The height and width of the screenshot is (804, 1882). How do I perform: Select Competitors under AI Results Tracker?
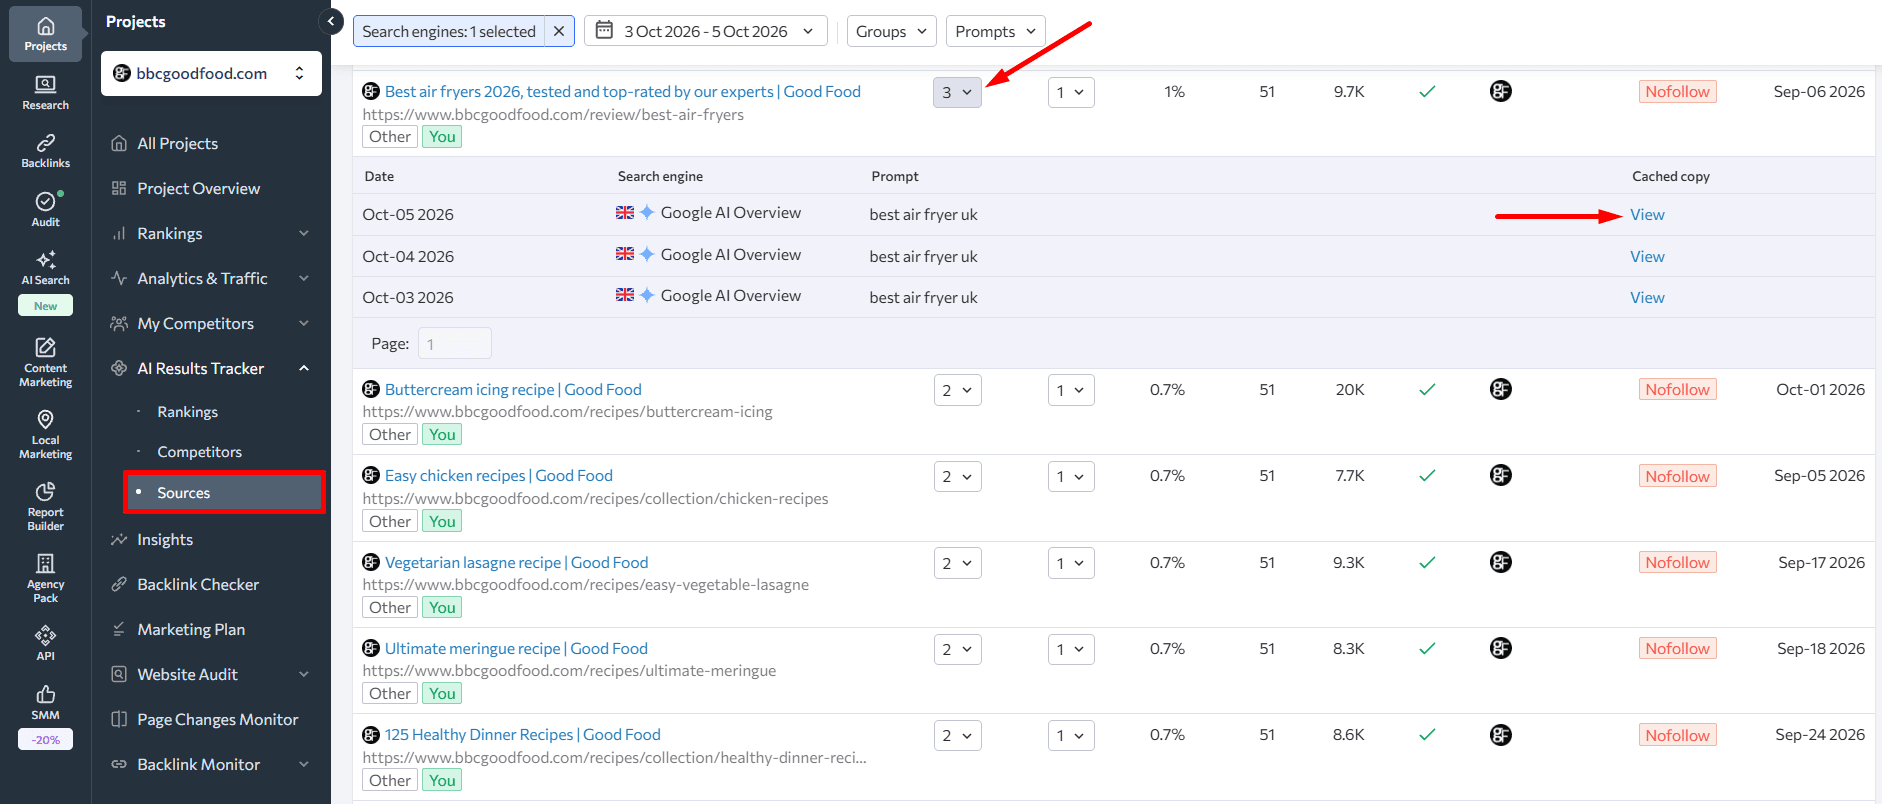pyautogui.click(x=199, y=452)
